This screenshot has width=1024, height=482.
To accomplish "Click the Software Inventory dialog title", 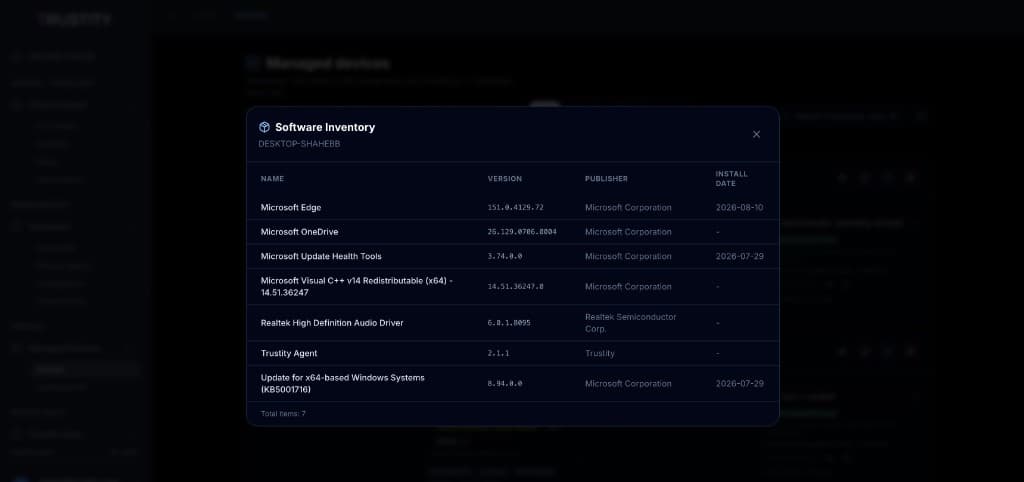I will [325, 127].
